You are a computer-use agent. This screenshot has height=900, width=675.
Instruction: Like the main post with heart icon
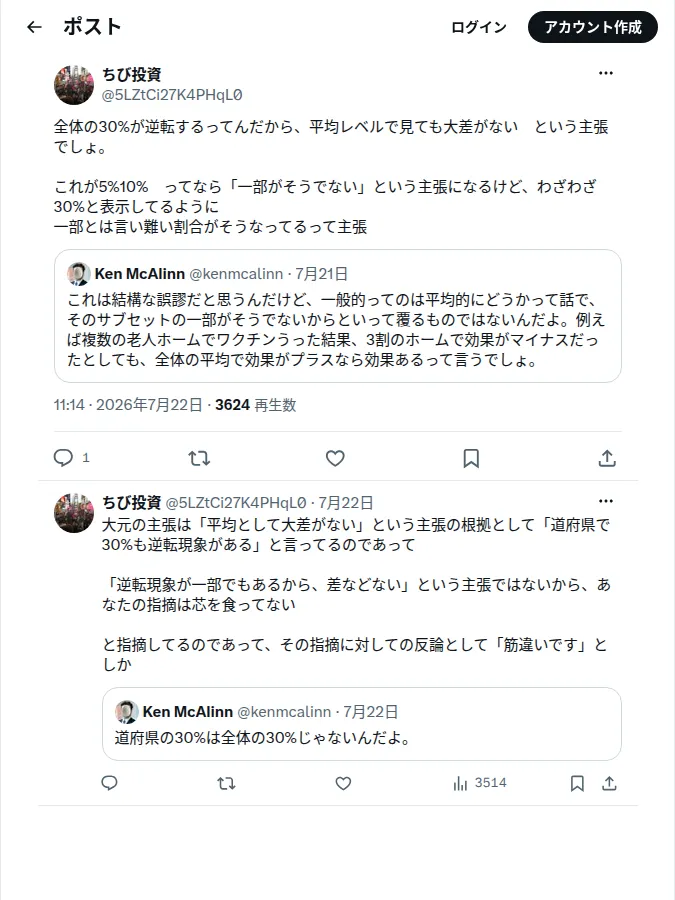click(x=335, y=458)
